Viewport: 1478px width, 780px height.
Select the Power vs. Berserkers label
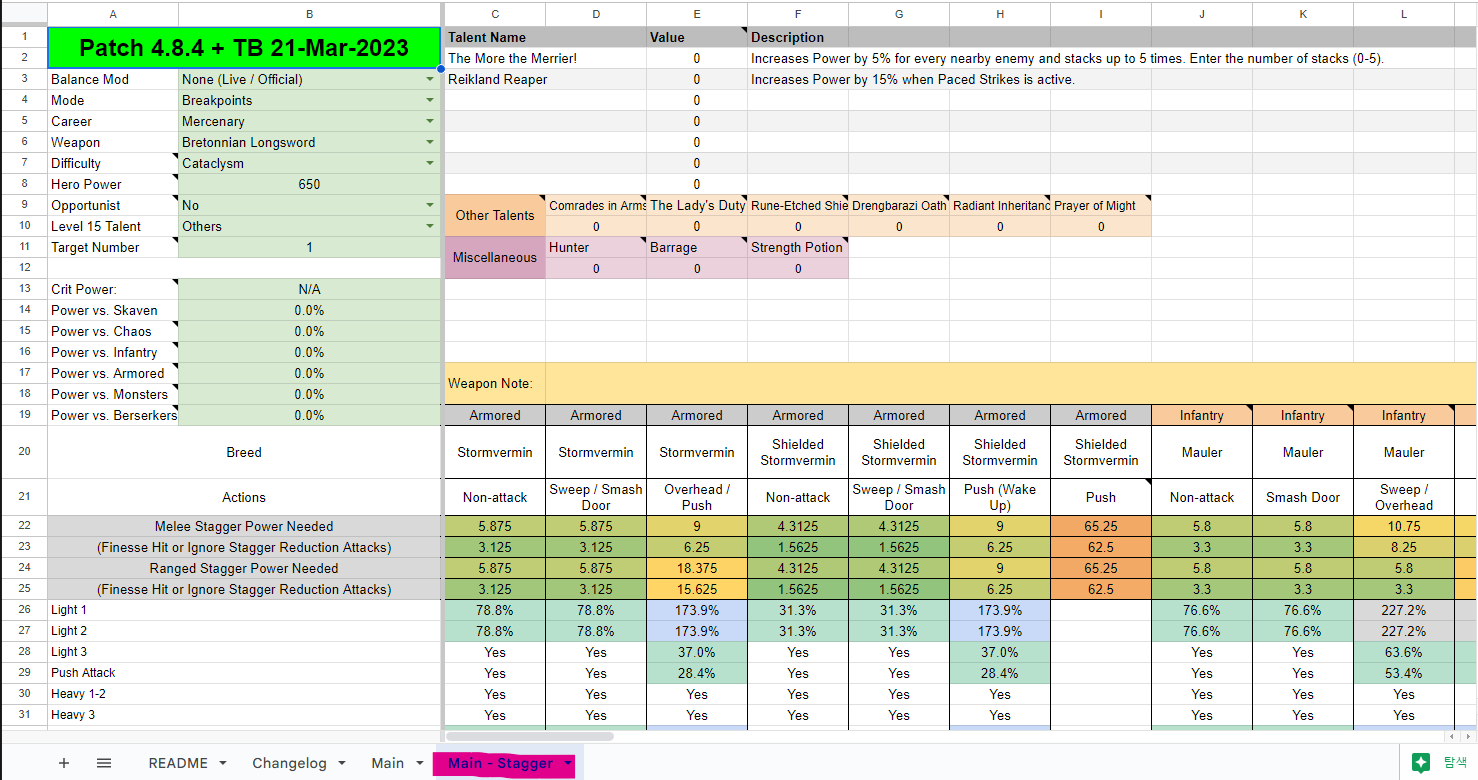pyautogui.click(x=113, y=415)
